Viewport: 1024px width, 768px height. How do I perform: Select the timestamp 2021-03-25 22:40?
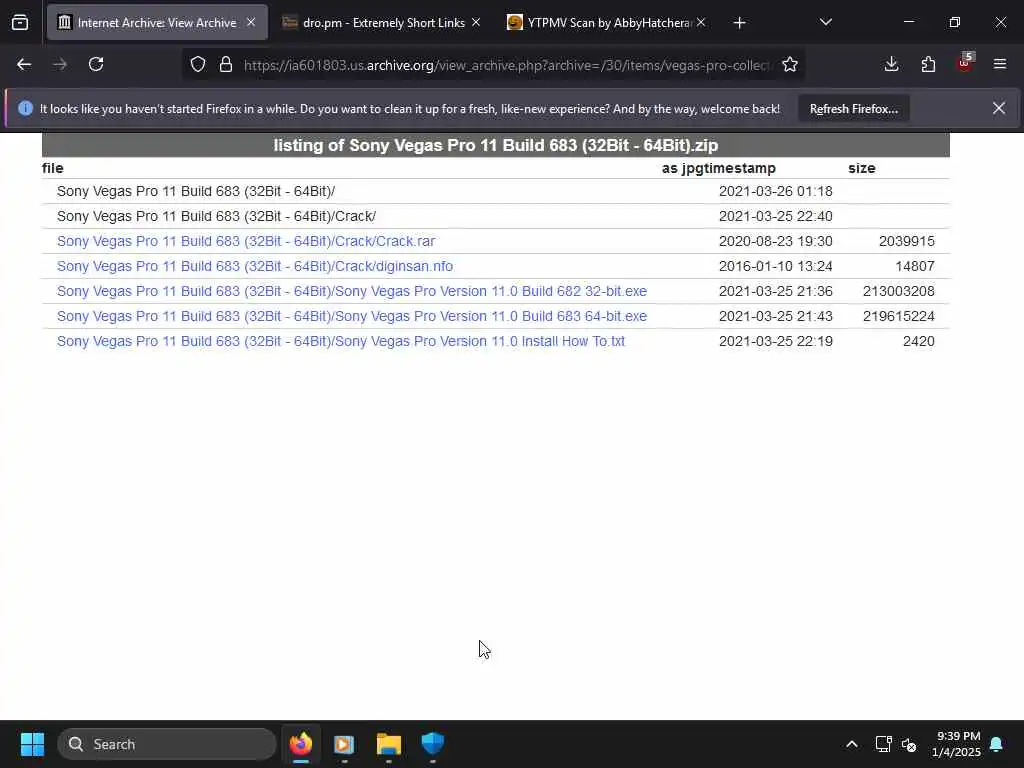pos(775,216)
